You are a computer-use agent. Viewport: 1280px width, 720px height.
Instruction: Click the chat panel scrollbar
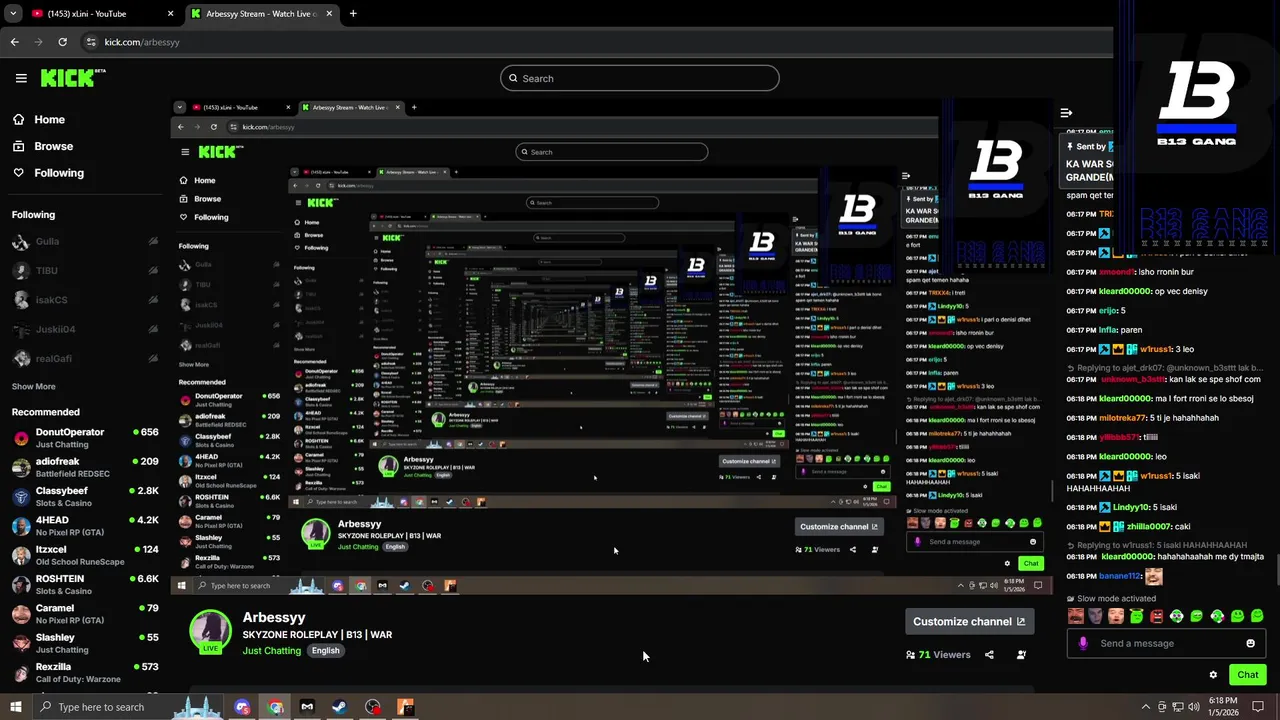click(1276, 570)
